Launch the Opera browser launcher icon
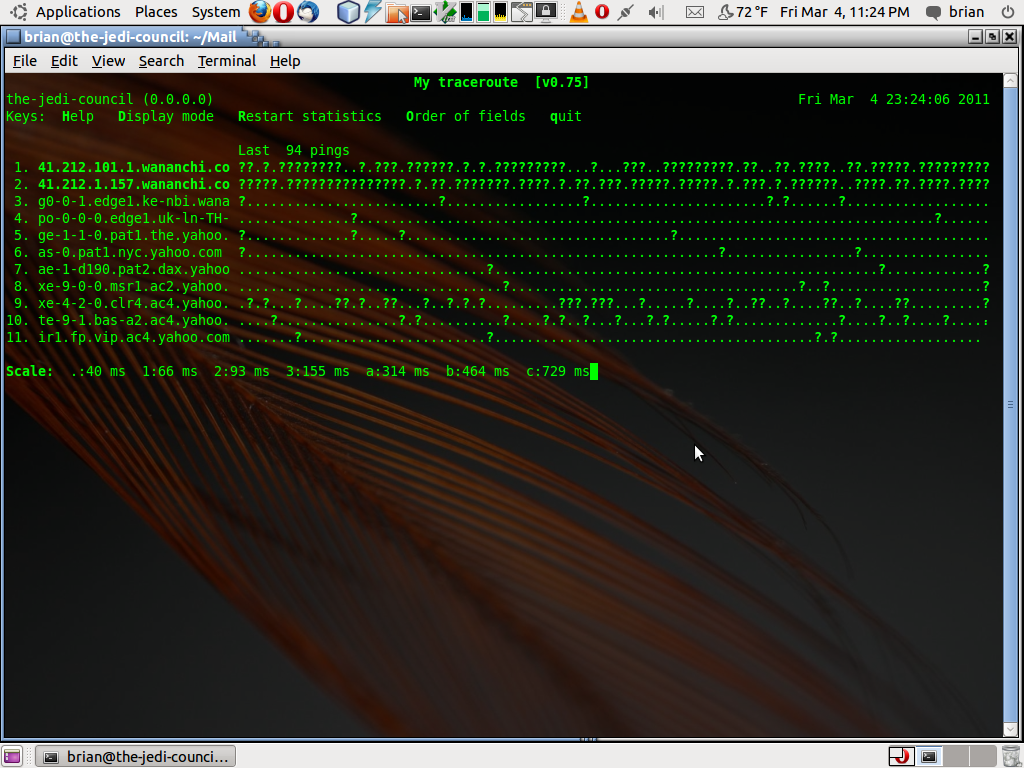1024x768 pixels. coord(283,12)
